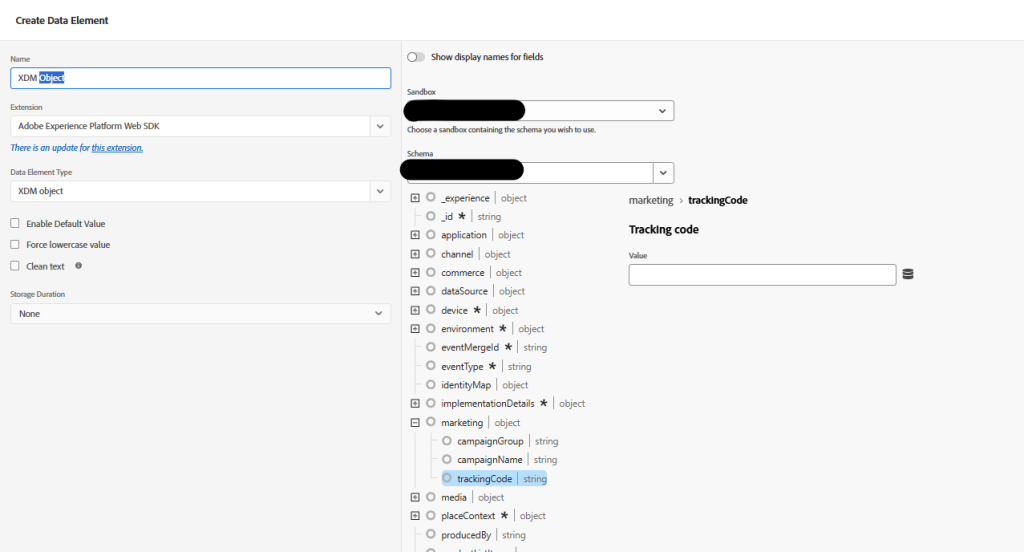1024x552 pixels.
Task: Select the campaignGroup radio circle
Action: tap(447, 441)
